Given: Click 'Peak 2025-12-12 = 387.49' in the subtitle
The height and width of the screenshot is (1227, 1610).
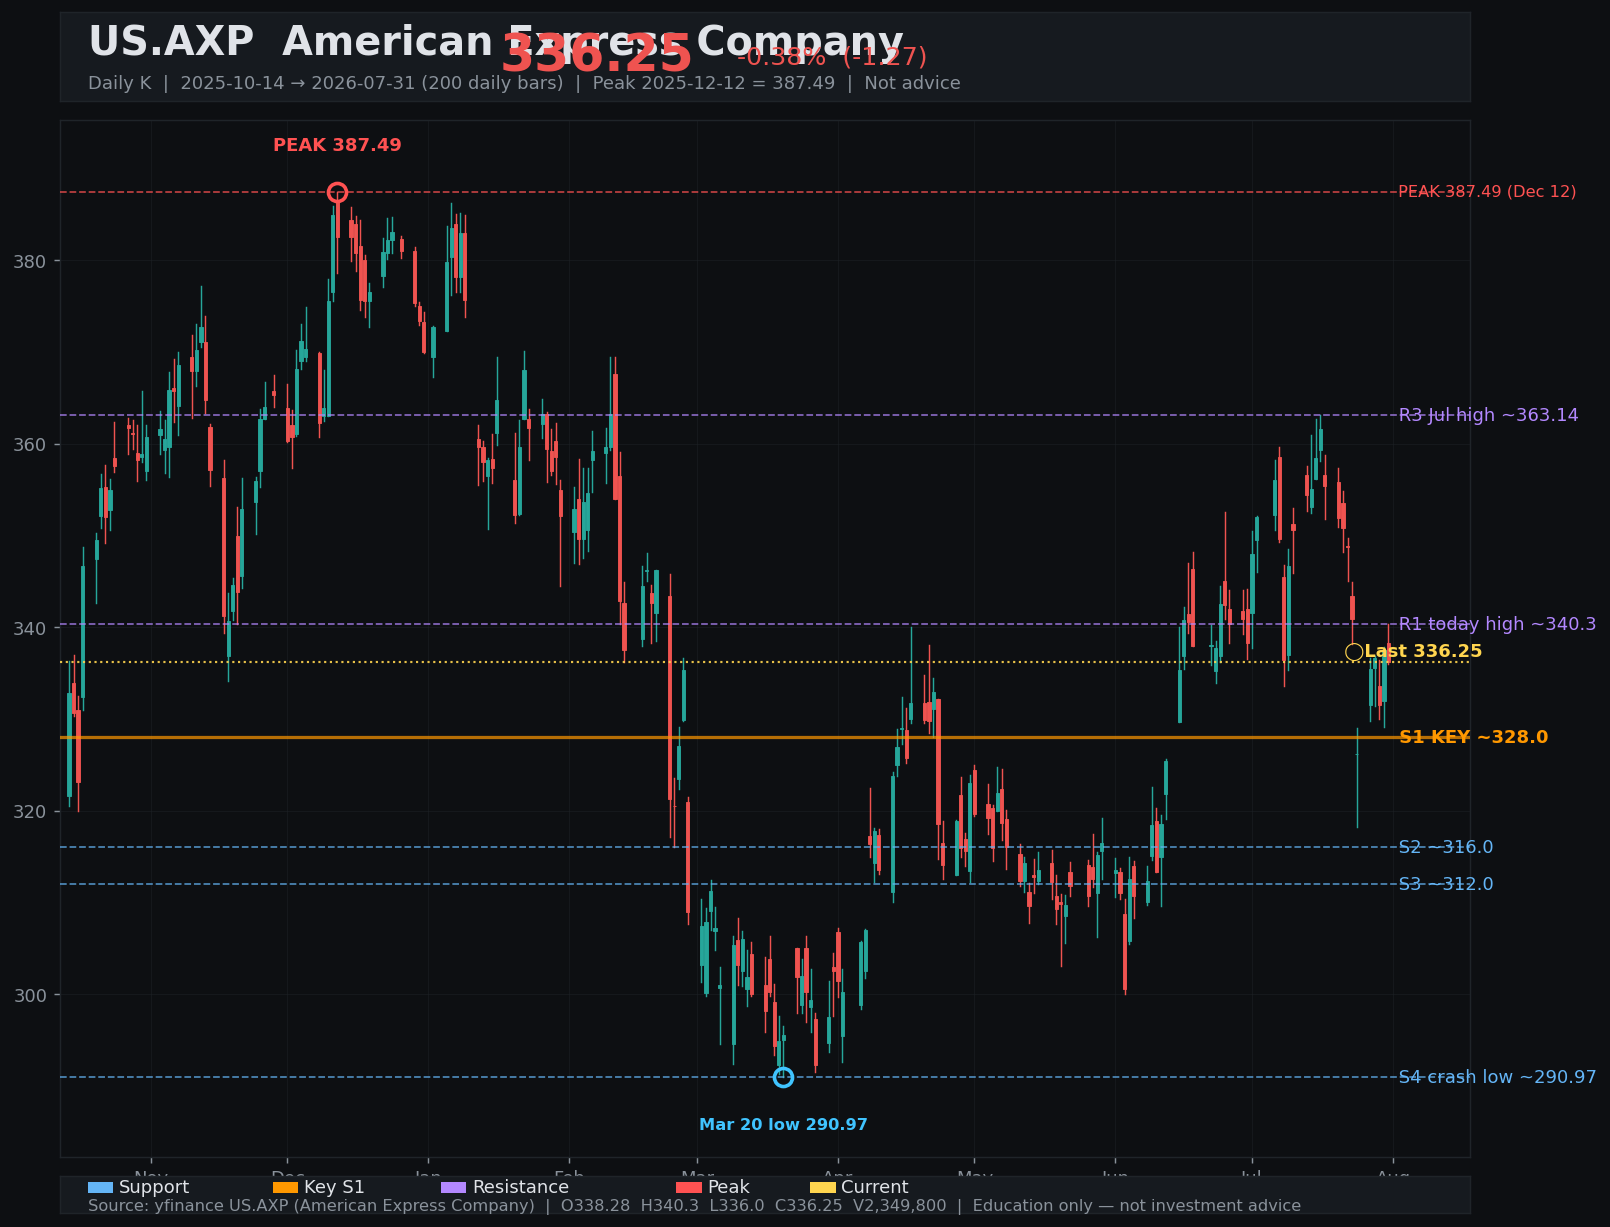Looking at the screenshot, I should 714,84.
